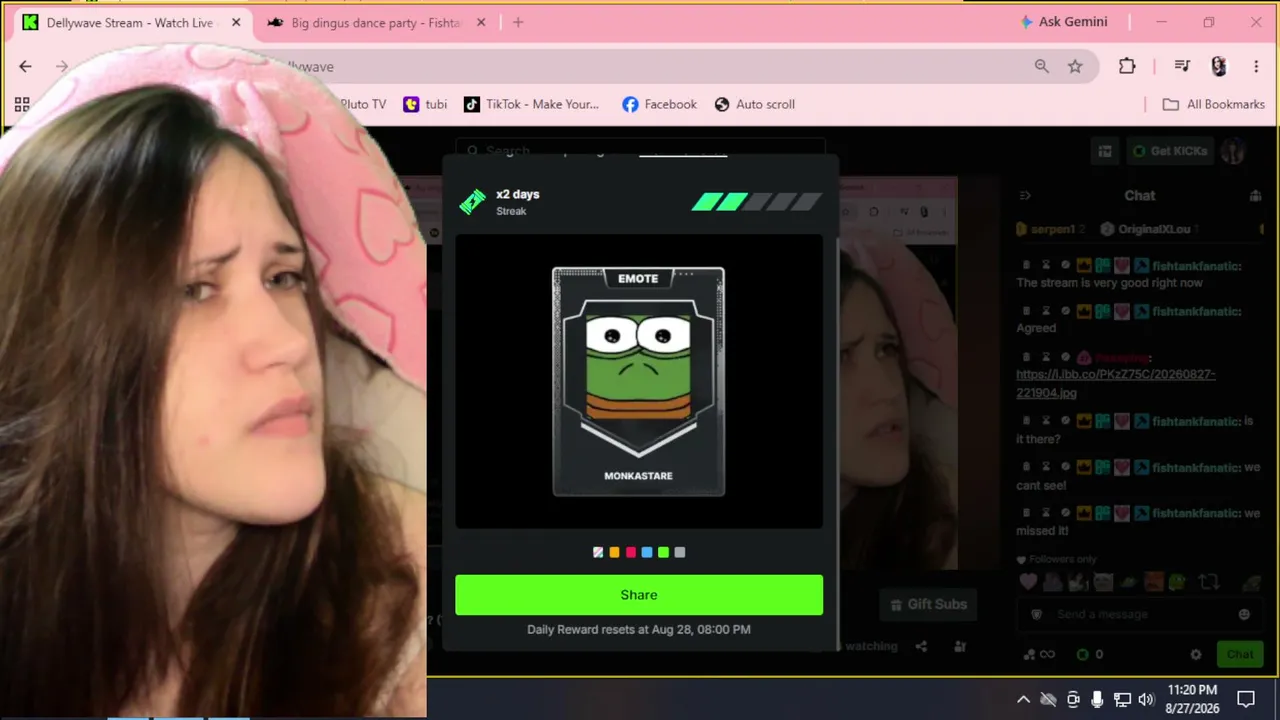Screen dimensions: 1280x720
Task: Open the zoom magnifier in the address bar
Action: coord(1042,66)
